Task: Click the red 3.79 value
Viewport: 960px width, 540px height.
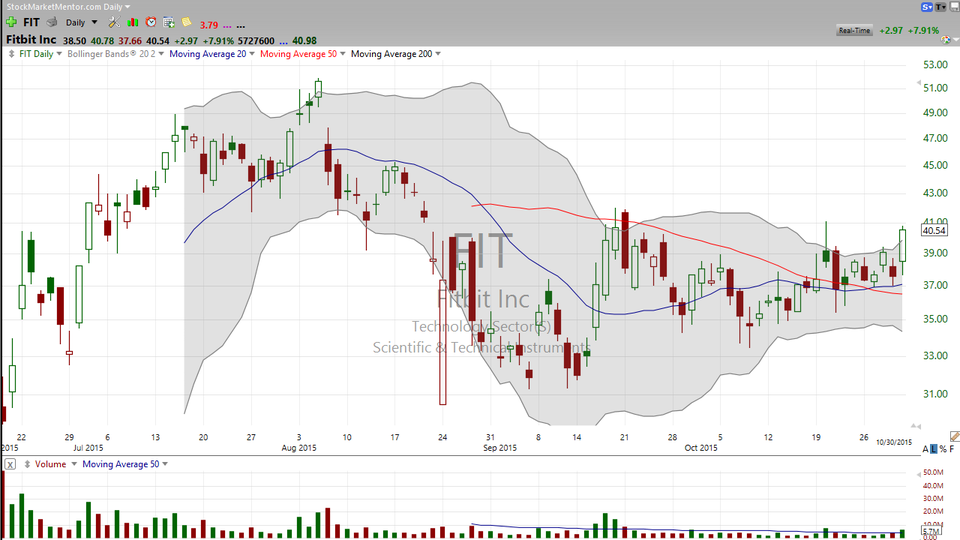Action: 209,25
